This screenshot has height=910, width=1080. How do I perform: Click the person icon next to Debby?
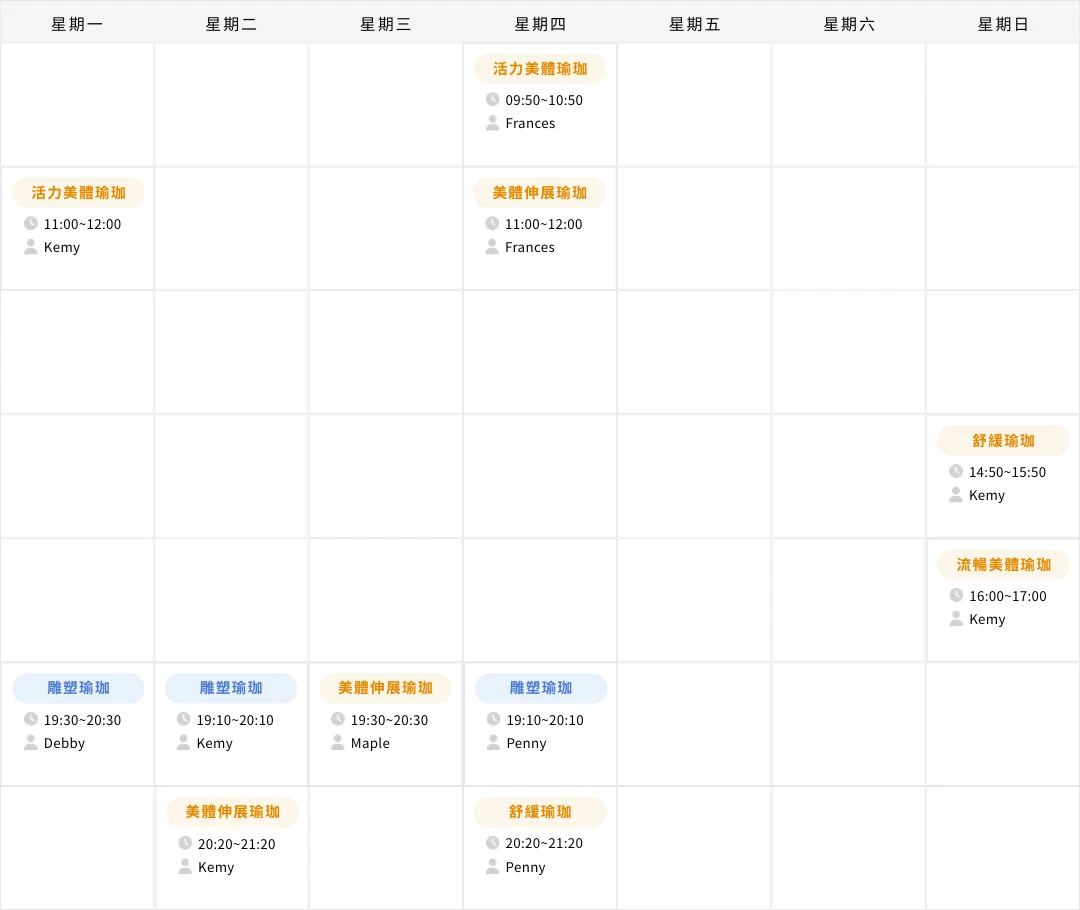[29, 743]
